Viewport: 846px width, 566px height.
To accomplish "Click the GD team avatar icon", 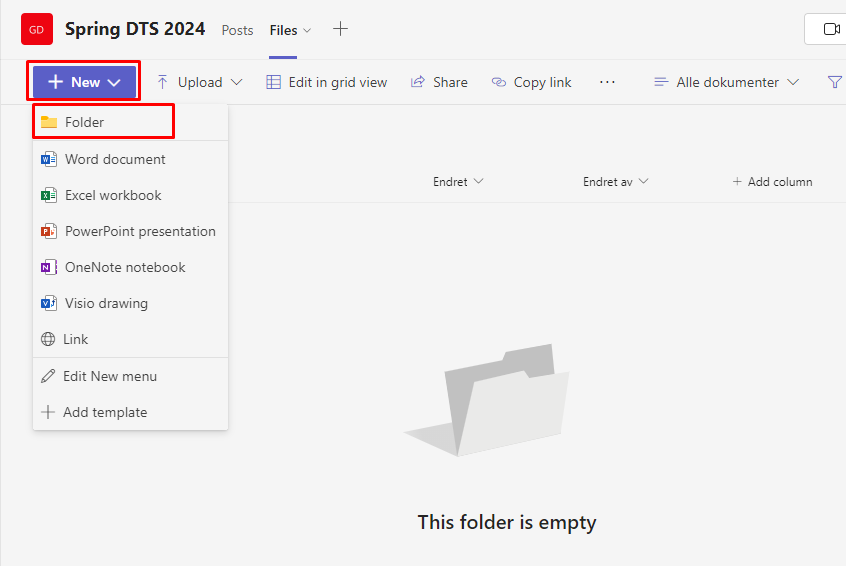I will click(x=37, y=29).
